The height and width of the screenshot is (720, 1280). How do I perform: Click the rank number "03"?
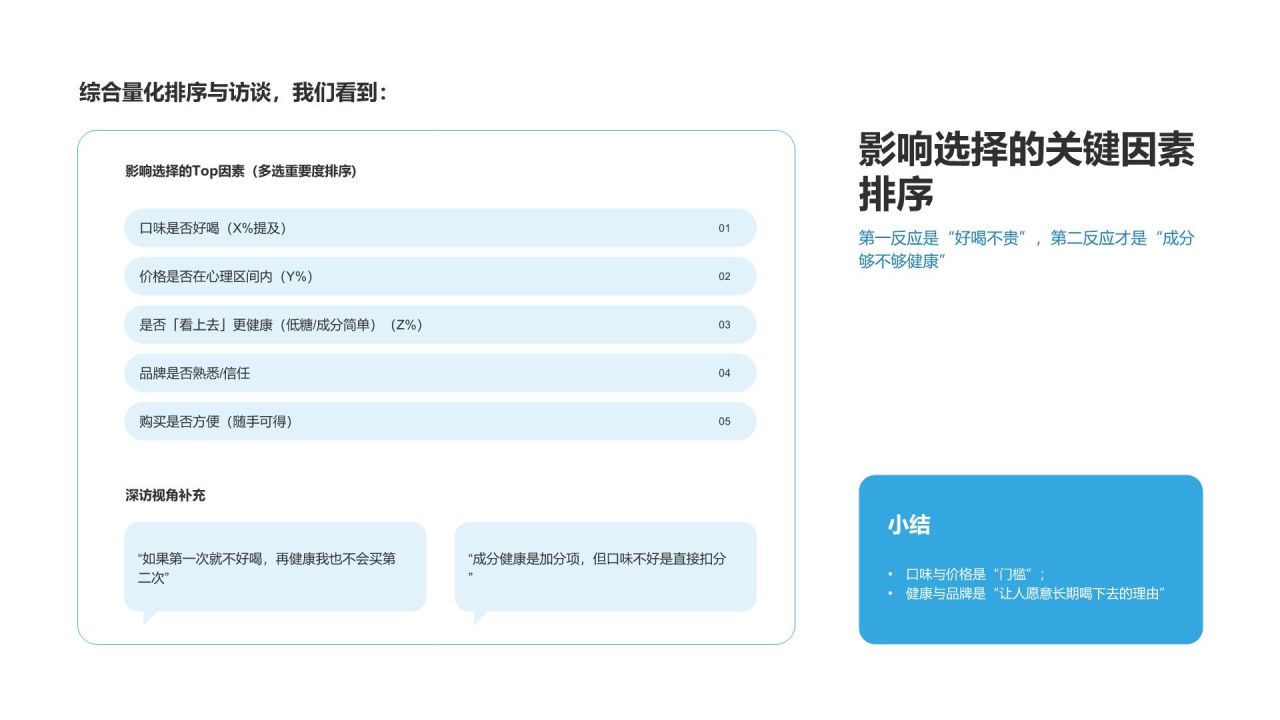point(724,325)
